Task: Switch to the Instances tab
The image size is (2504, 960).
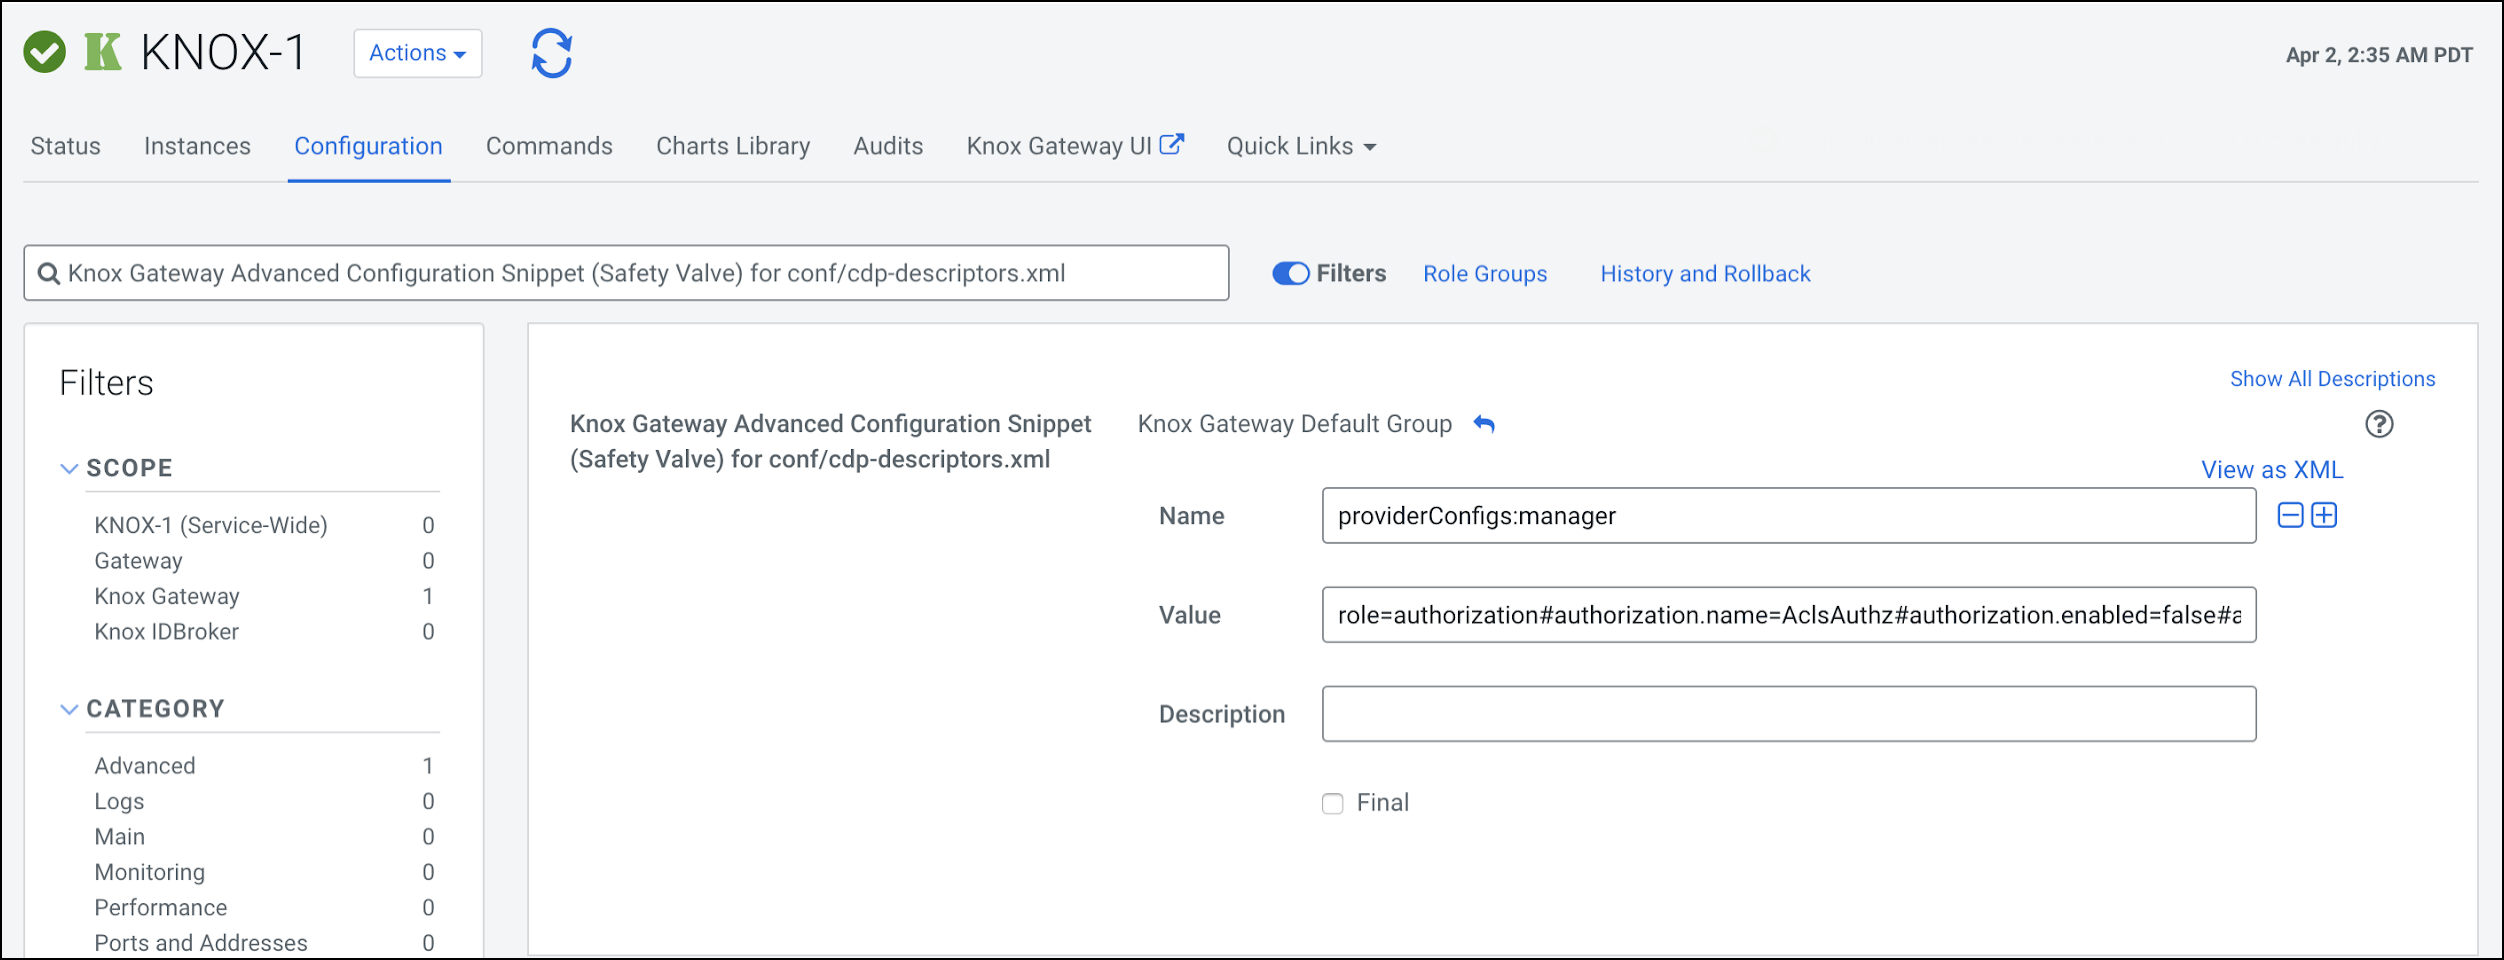Action: 197,146
